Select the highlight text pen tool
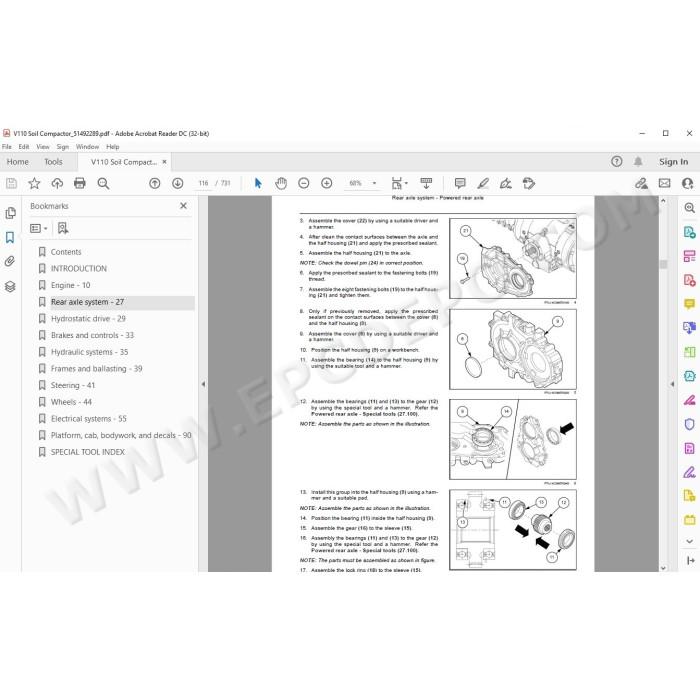 [x=483, y=183]
